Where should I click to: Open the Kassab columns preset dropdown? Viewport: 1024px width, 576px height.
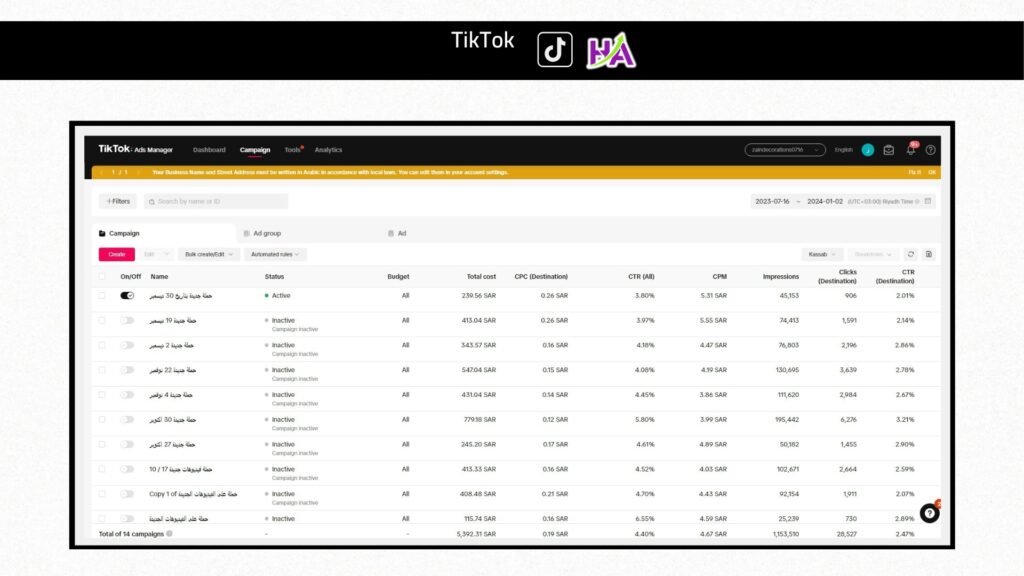[x=822, y=254]
